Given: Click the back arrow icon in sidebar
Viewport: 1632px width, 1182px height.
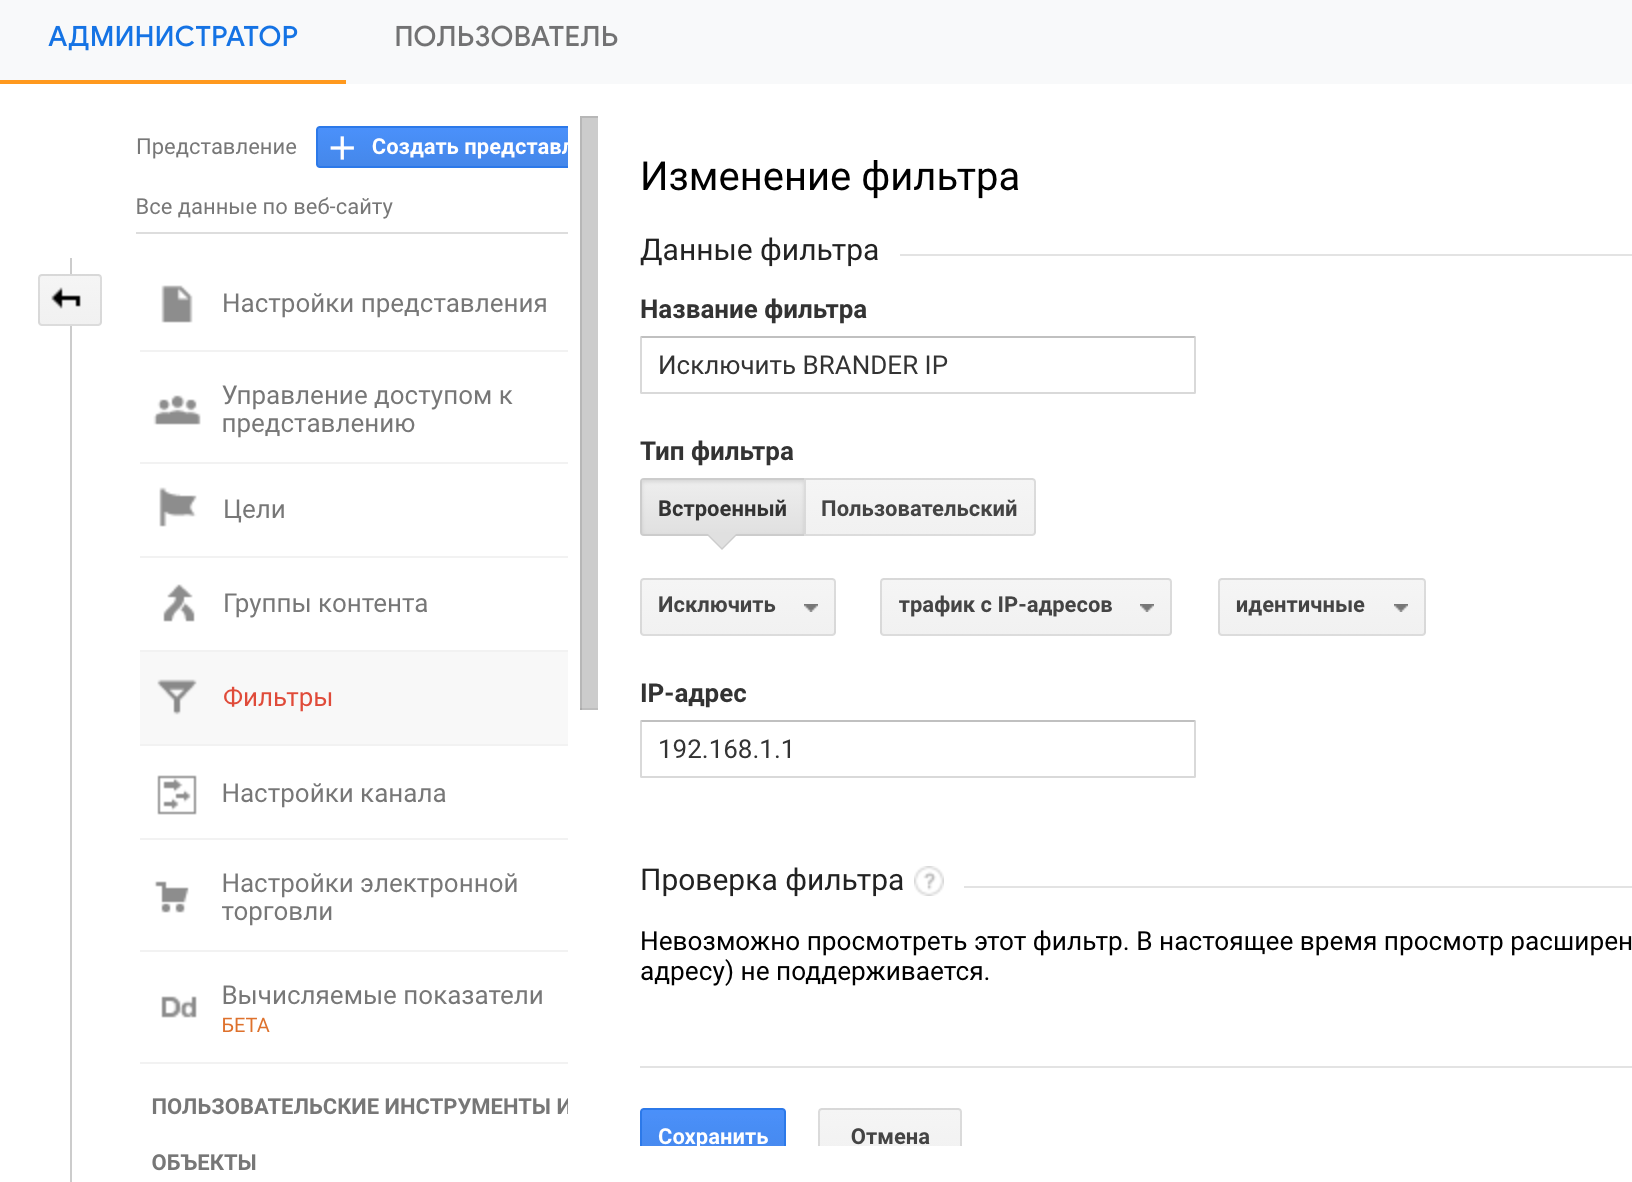Looking at the screenshot, I should click(69, 299).
